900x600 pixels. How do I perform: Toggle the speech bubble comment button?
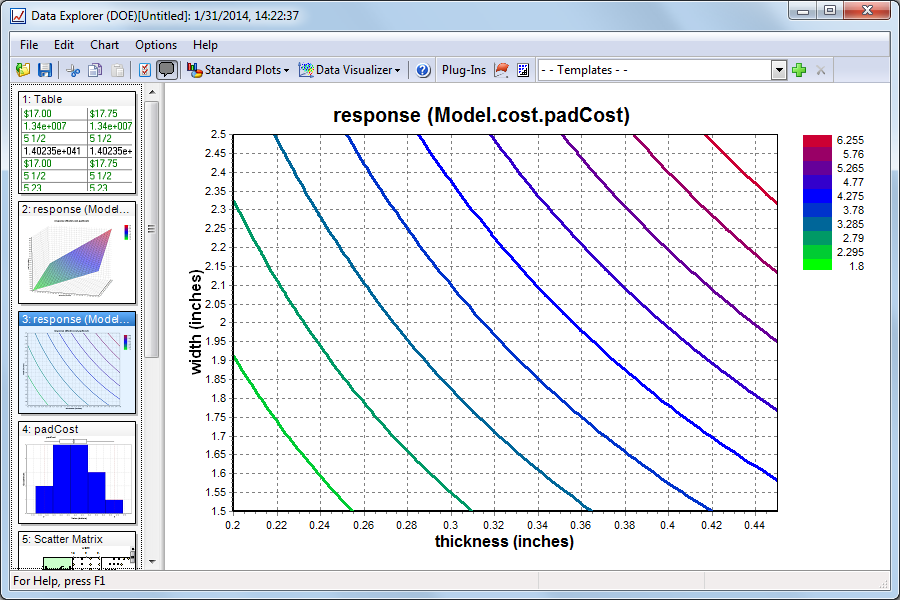[167, 70]
